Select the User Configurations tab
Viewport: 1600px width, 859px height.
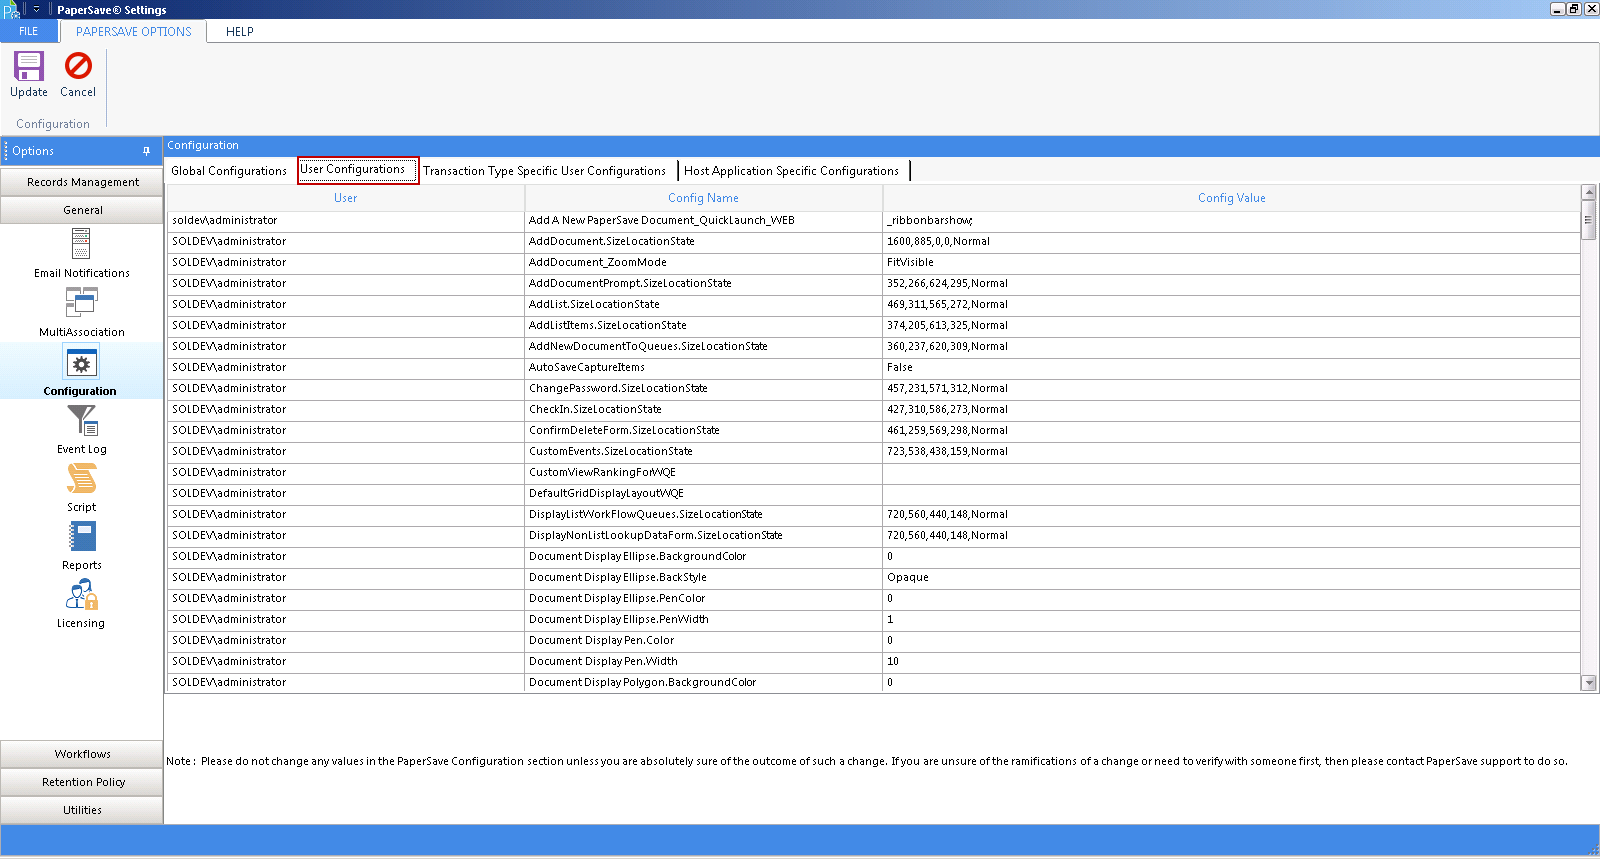click(x=358, y=170)
